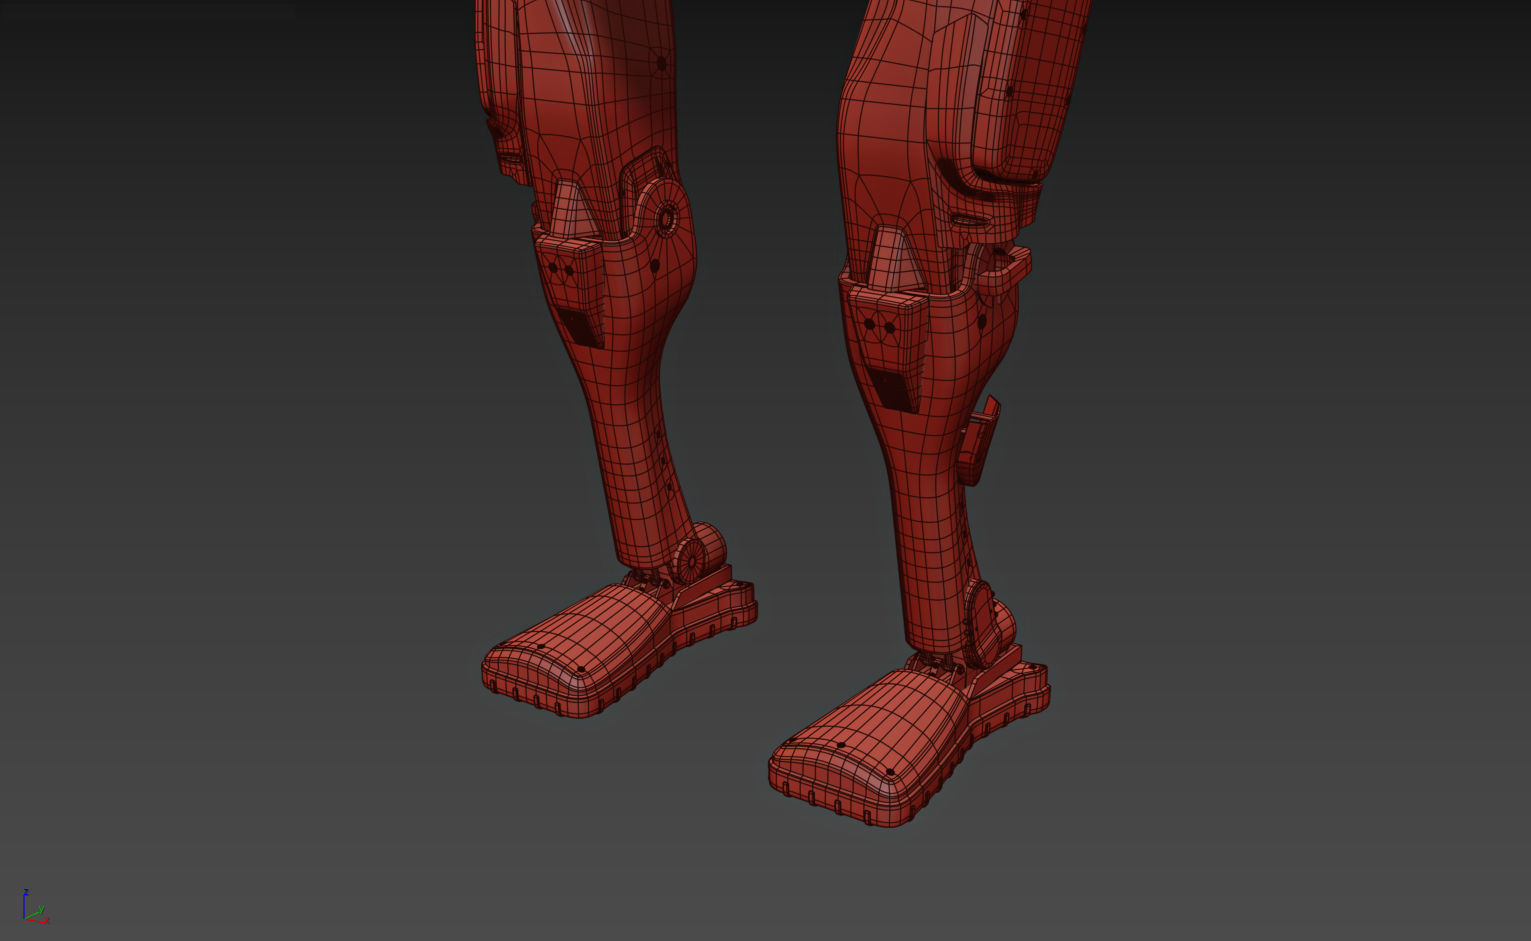Select the robot's left foot mesh
Screen dimensions: 1531x941
pyautogui.click(x=619, y=641)
